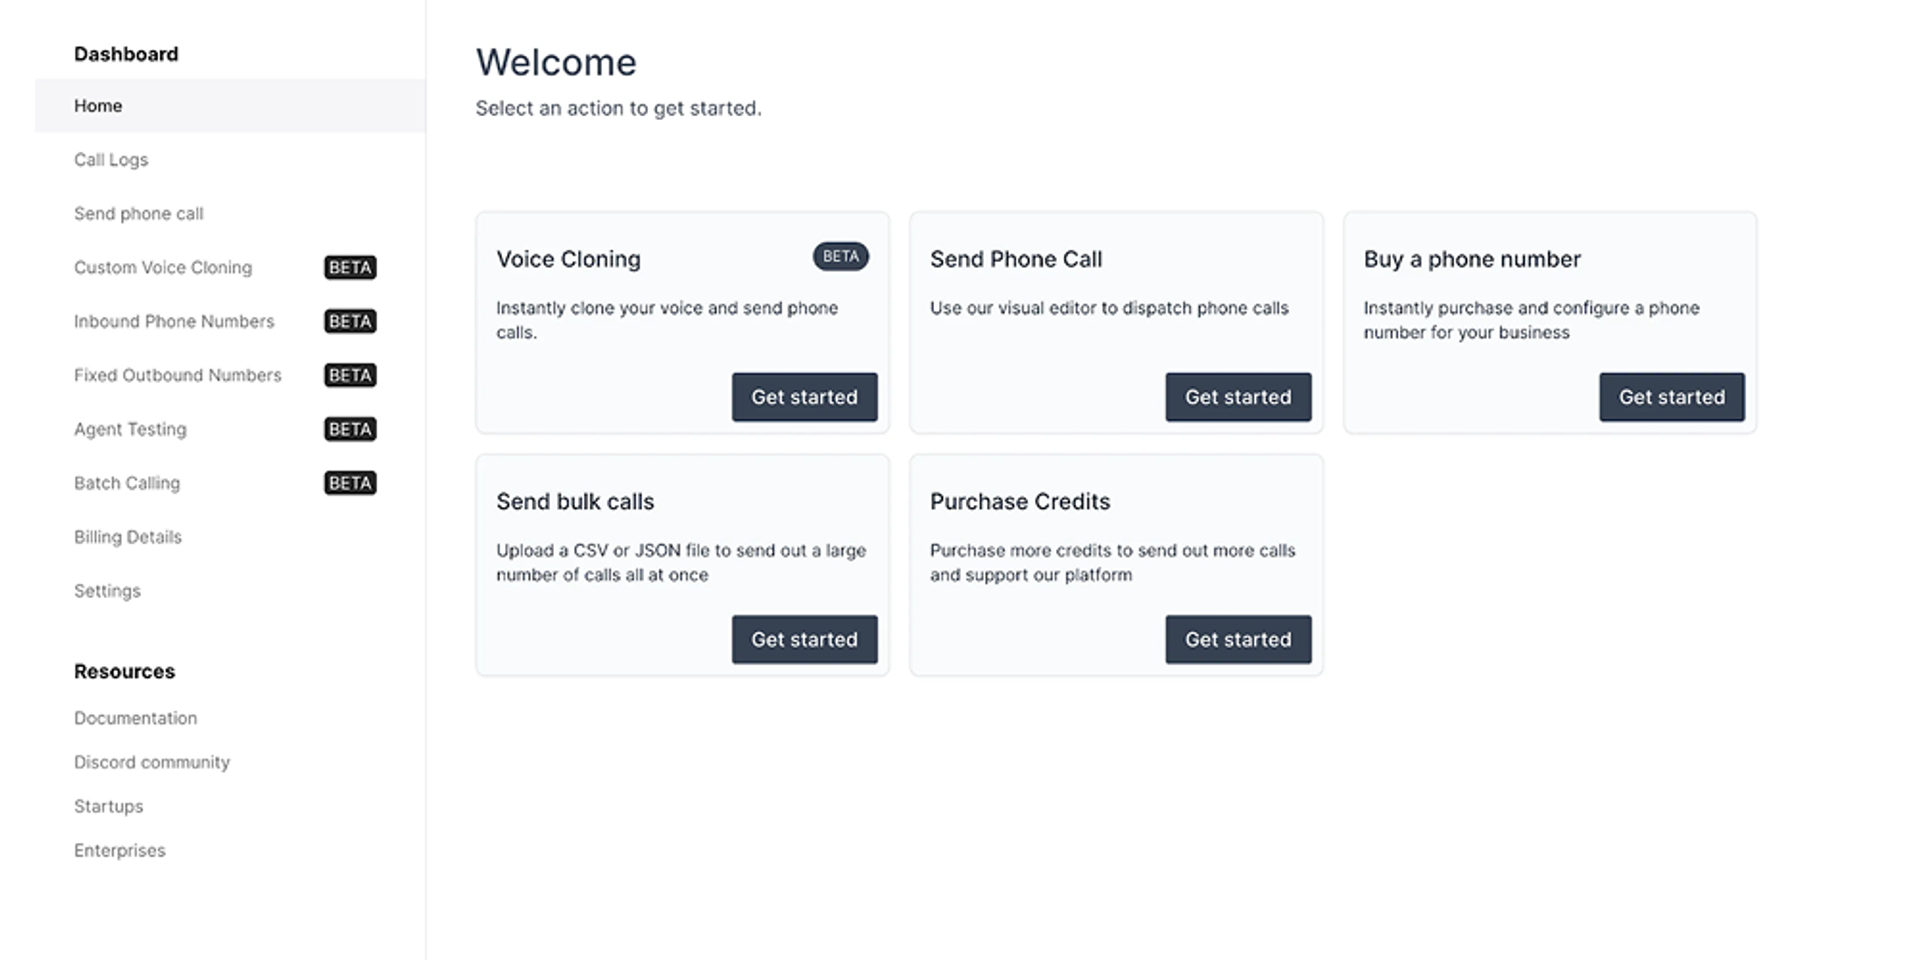Get started buying a phone number

pos(1671,397)
